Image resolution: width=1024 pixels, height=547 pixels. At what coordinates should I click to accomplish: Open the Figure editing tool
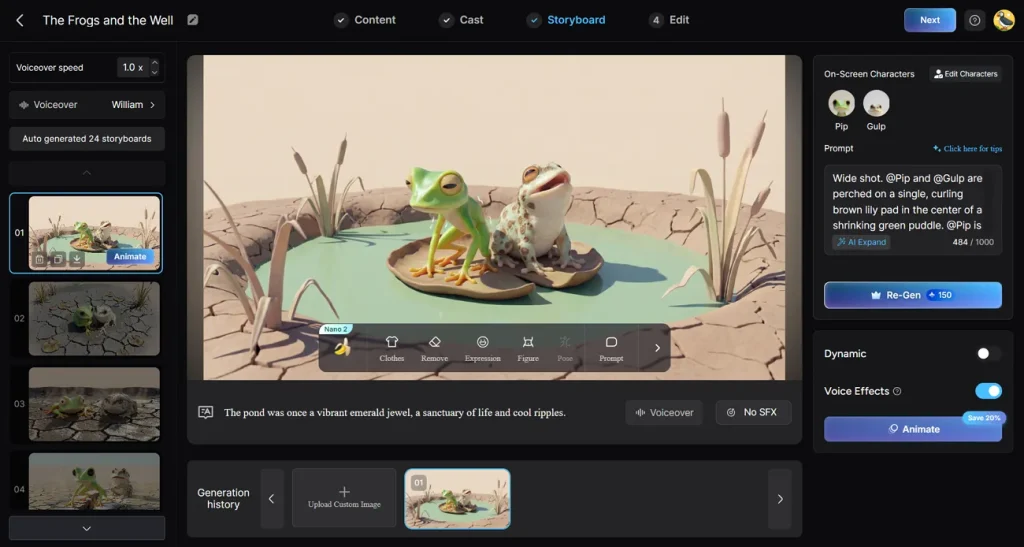click(528, 349)
